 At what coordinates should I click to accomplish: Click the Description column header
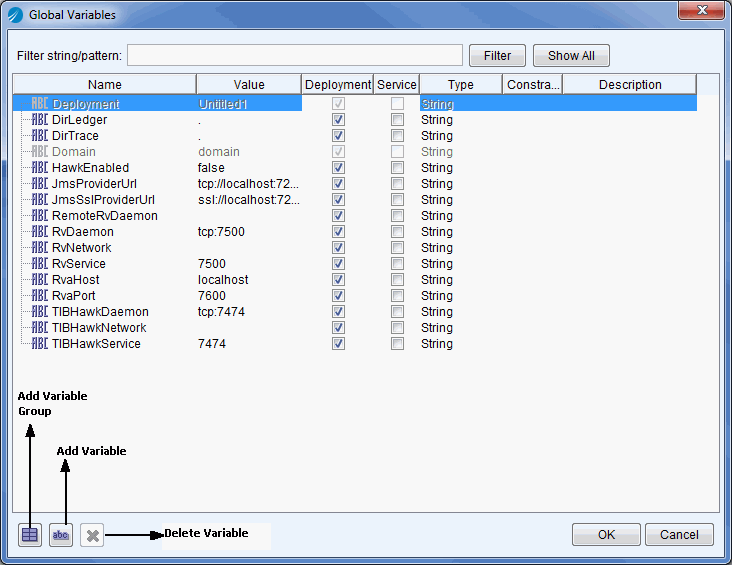tap(630, 85)
